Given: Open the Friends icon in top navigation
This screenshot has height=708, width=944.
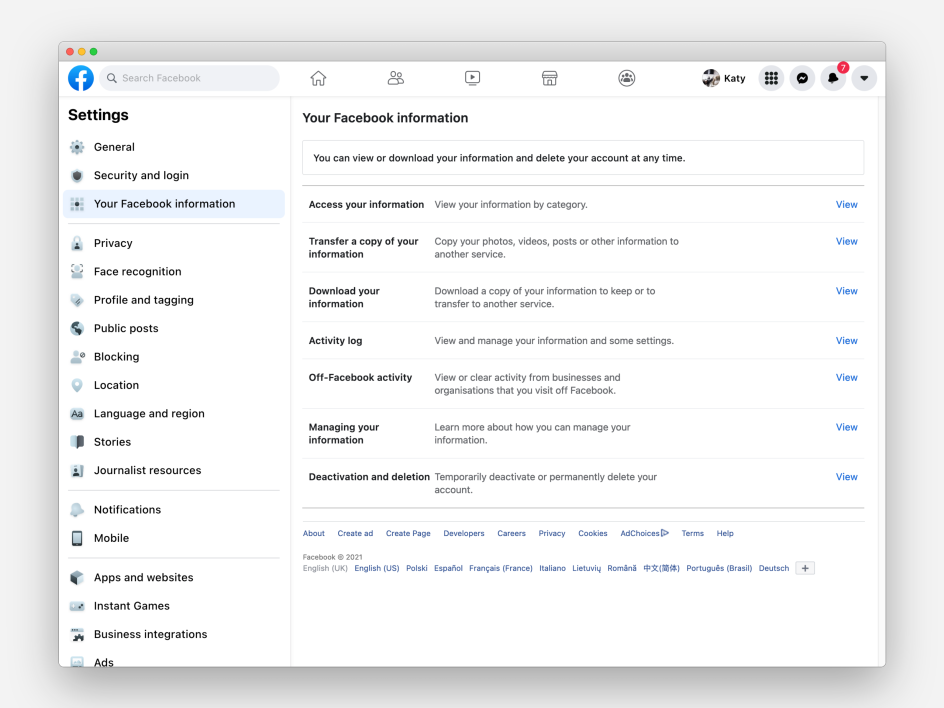Looking at the screenshot, I should pyautogui.click(x=395, y=77).
